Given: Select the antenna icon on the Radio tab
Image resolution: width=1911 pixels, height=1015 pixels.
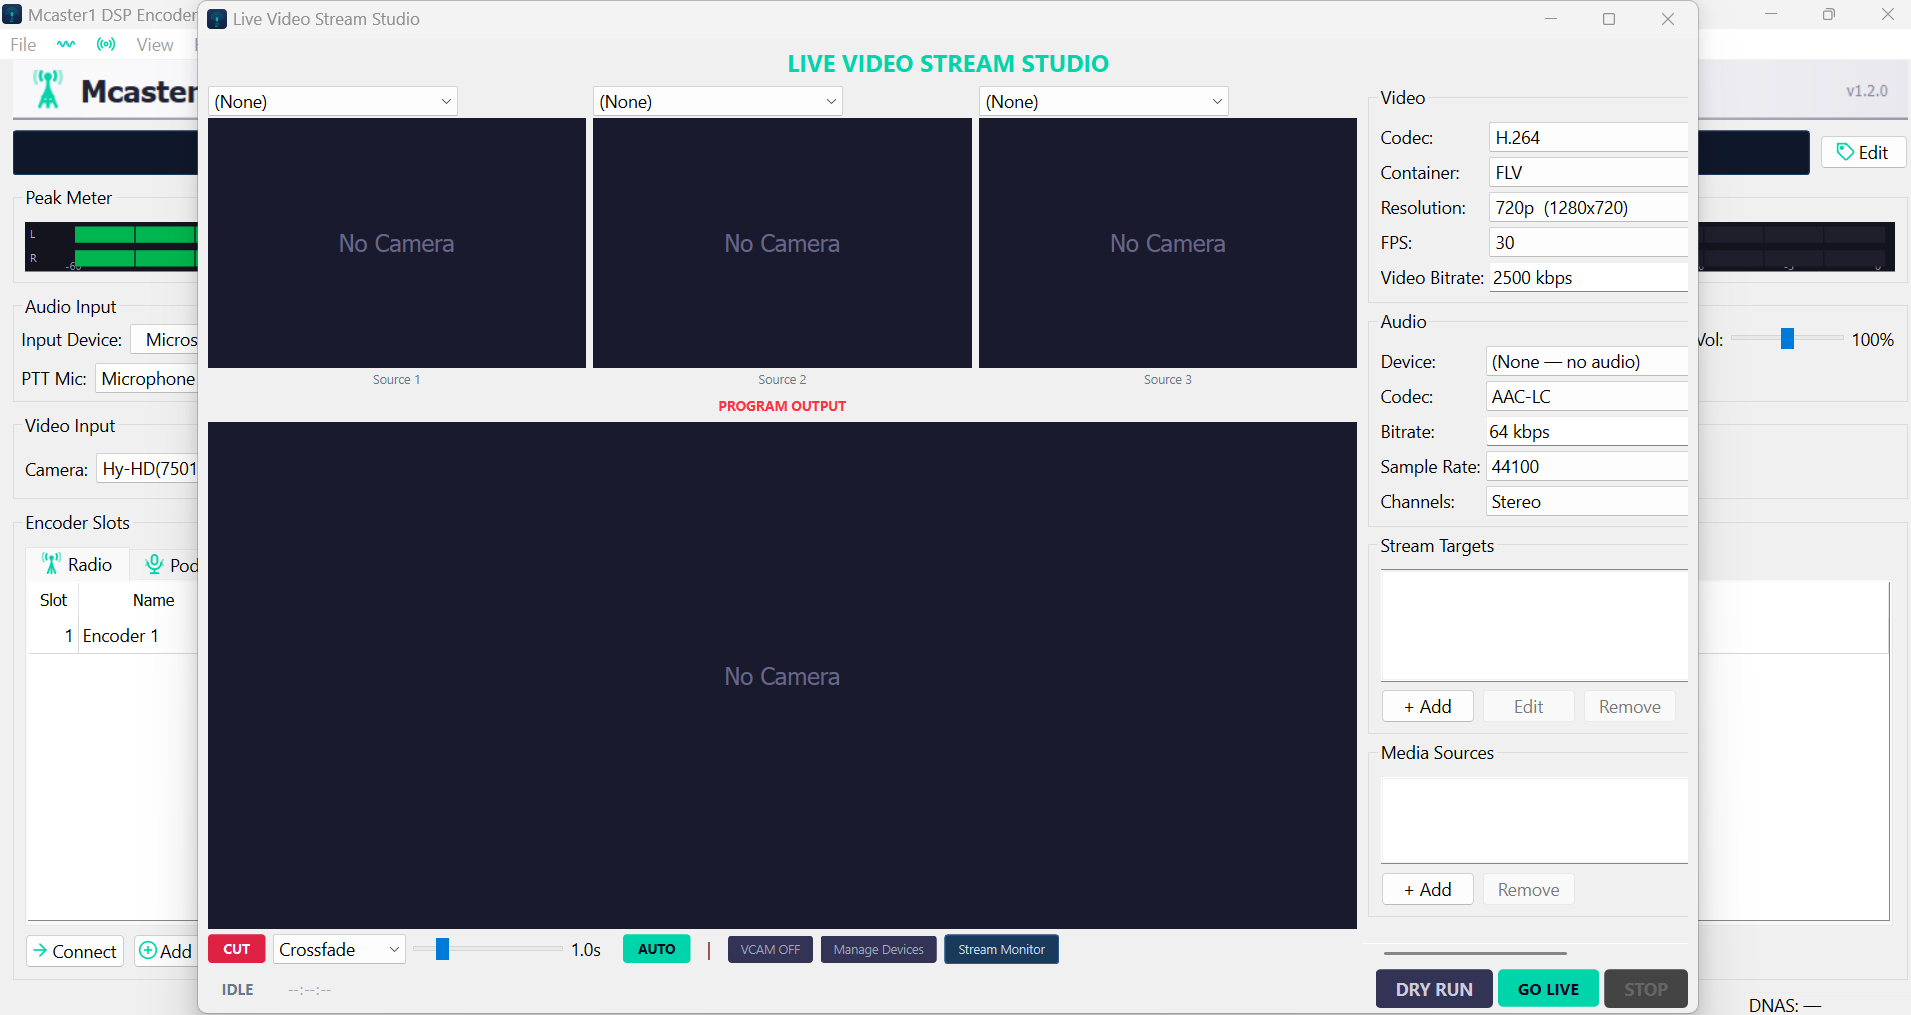Looking at the screenshot, I should pos(51,563).
